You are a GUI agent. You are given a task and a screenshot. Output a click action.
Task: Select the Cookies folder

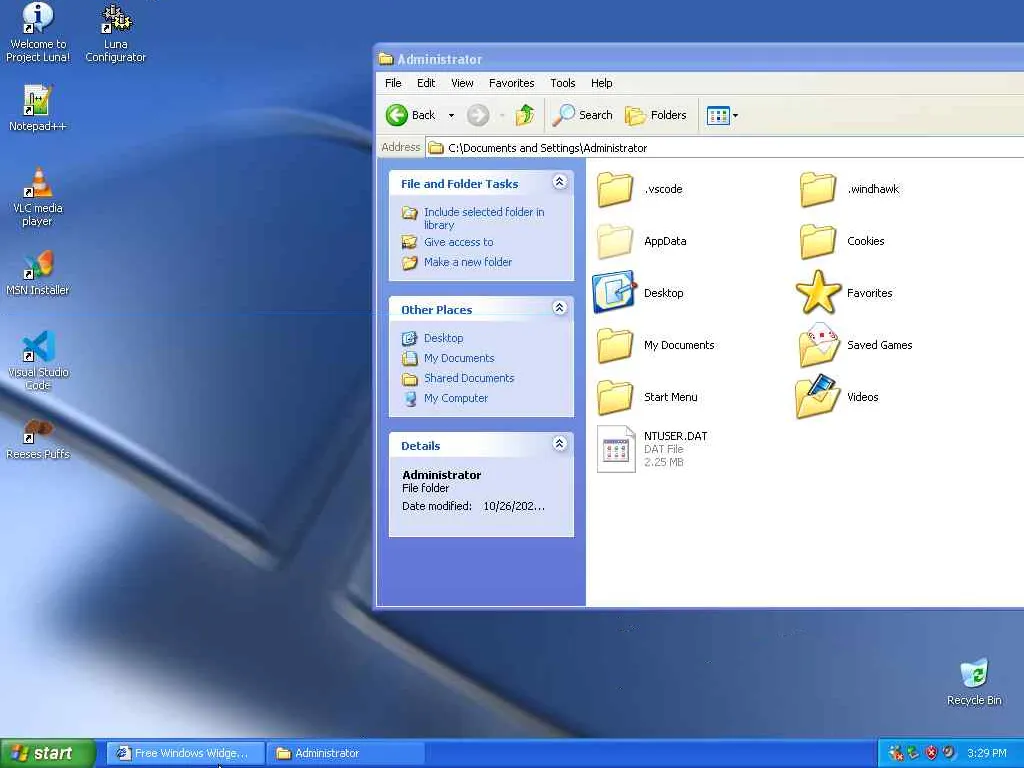[842, 241]
